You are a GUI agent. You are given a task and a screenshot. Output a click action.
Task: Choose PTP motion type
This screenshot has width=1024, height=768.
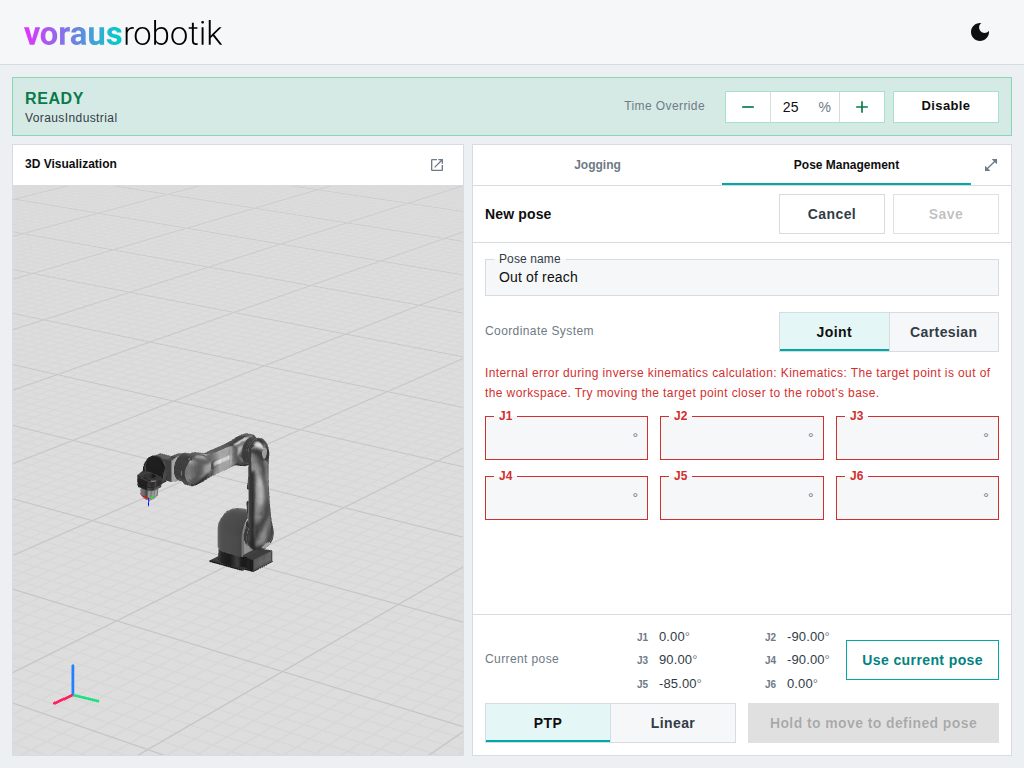tap(547, 723)
